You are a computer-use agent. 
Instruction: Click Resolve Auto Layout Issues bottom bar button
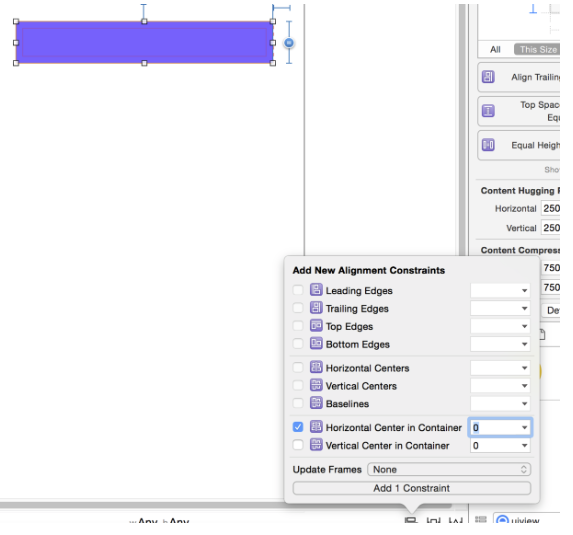456,519
